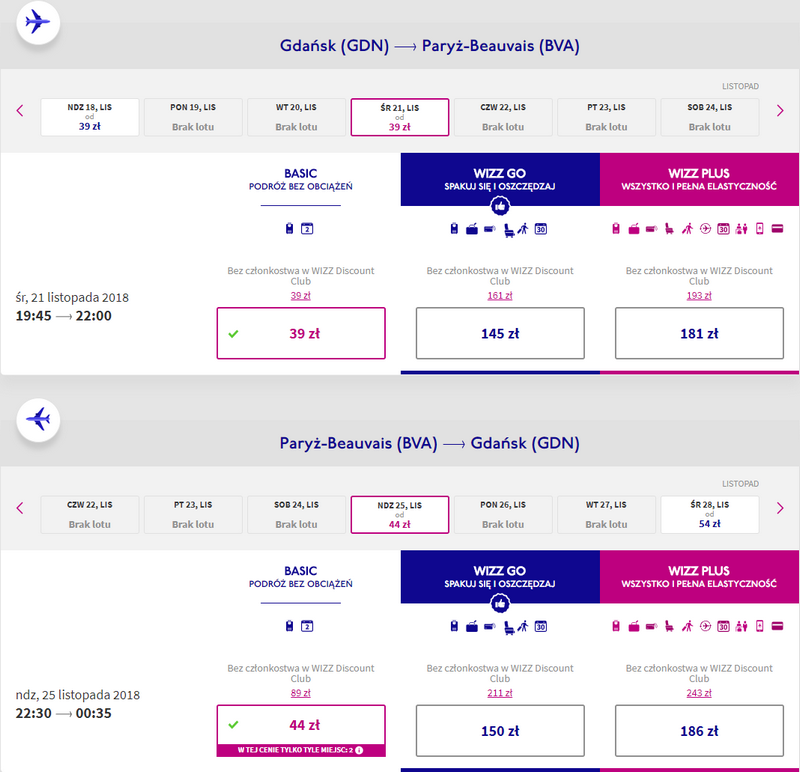Click thumbs-up recommended badge on outbound WIZZ GO
This screenshot has width=800, height=772.
pyautogui.click(x=499, y=206)
